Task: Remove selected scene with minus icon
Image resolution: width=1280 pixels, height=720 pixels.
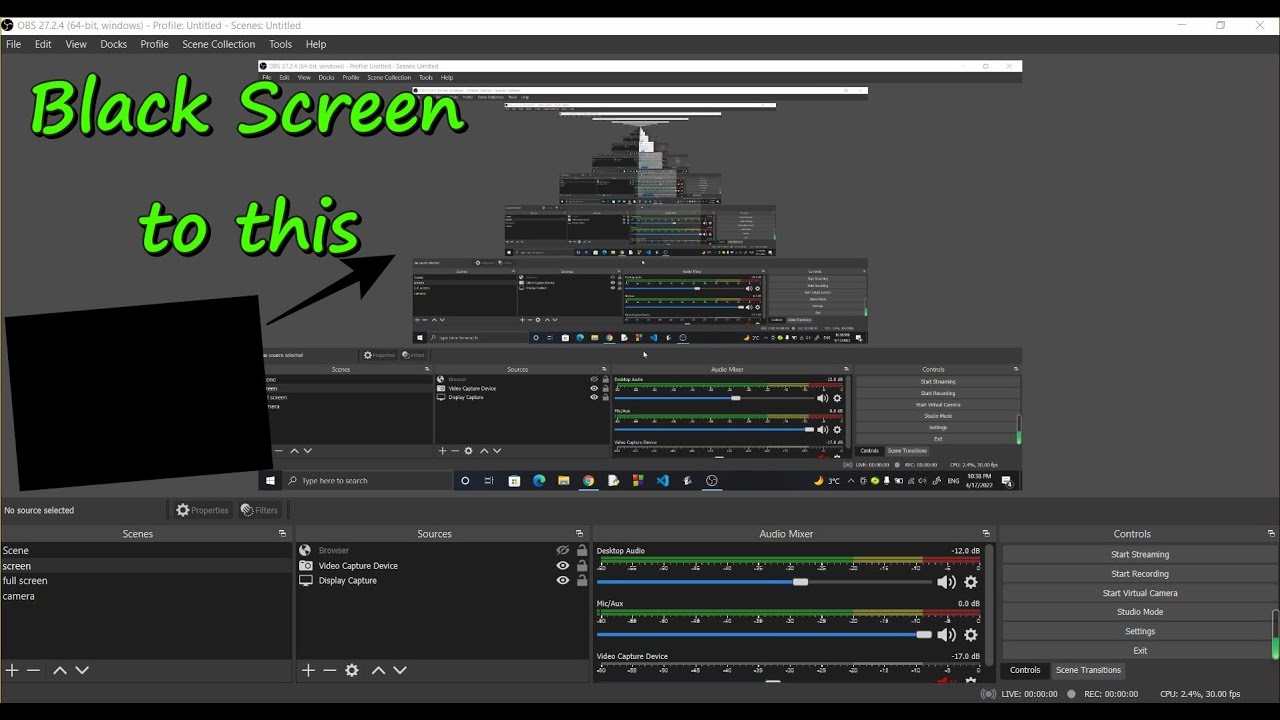Action: pos(34,671)
